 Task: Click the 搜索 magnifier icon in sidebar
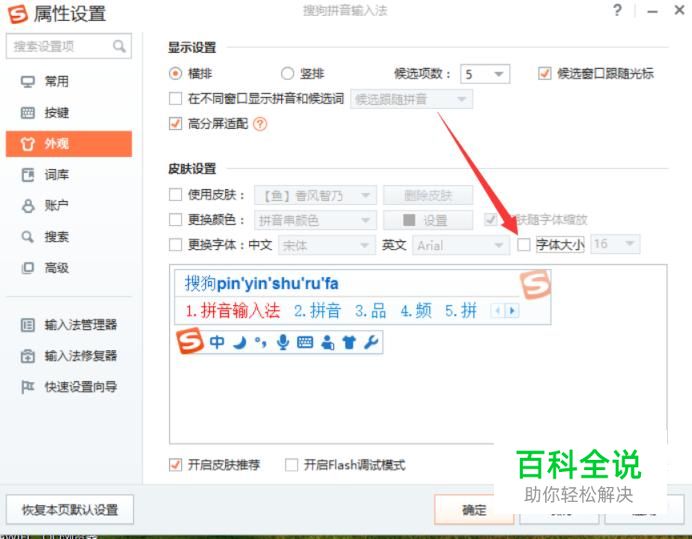click(x=27, y=237)
